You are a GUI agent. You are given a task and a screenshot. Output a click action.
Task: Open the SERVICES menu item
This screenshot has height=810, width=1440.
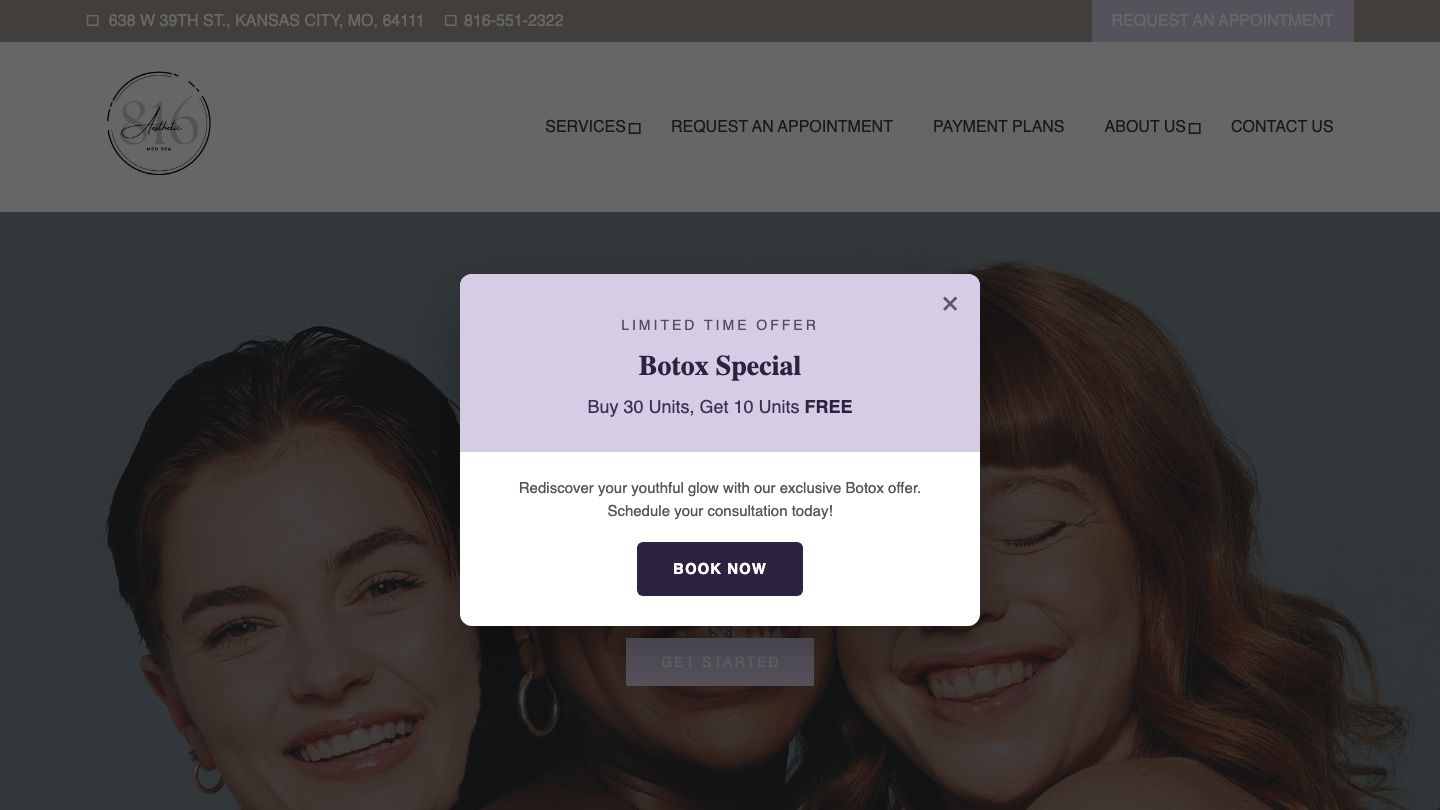[585, 127]
